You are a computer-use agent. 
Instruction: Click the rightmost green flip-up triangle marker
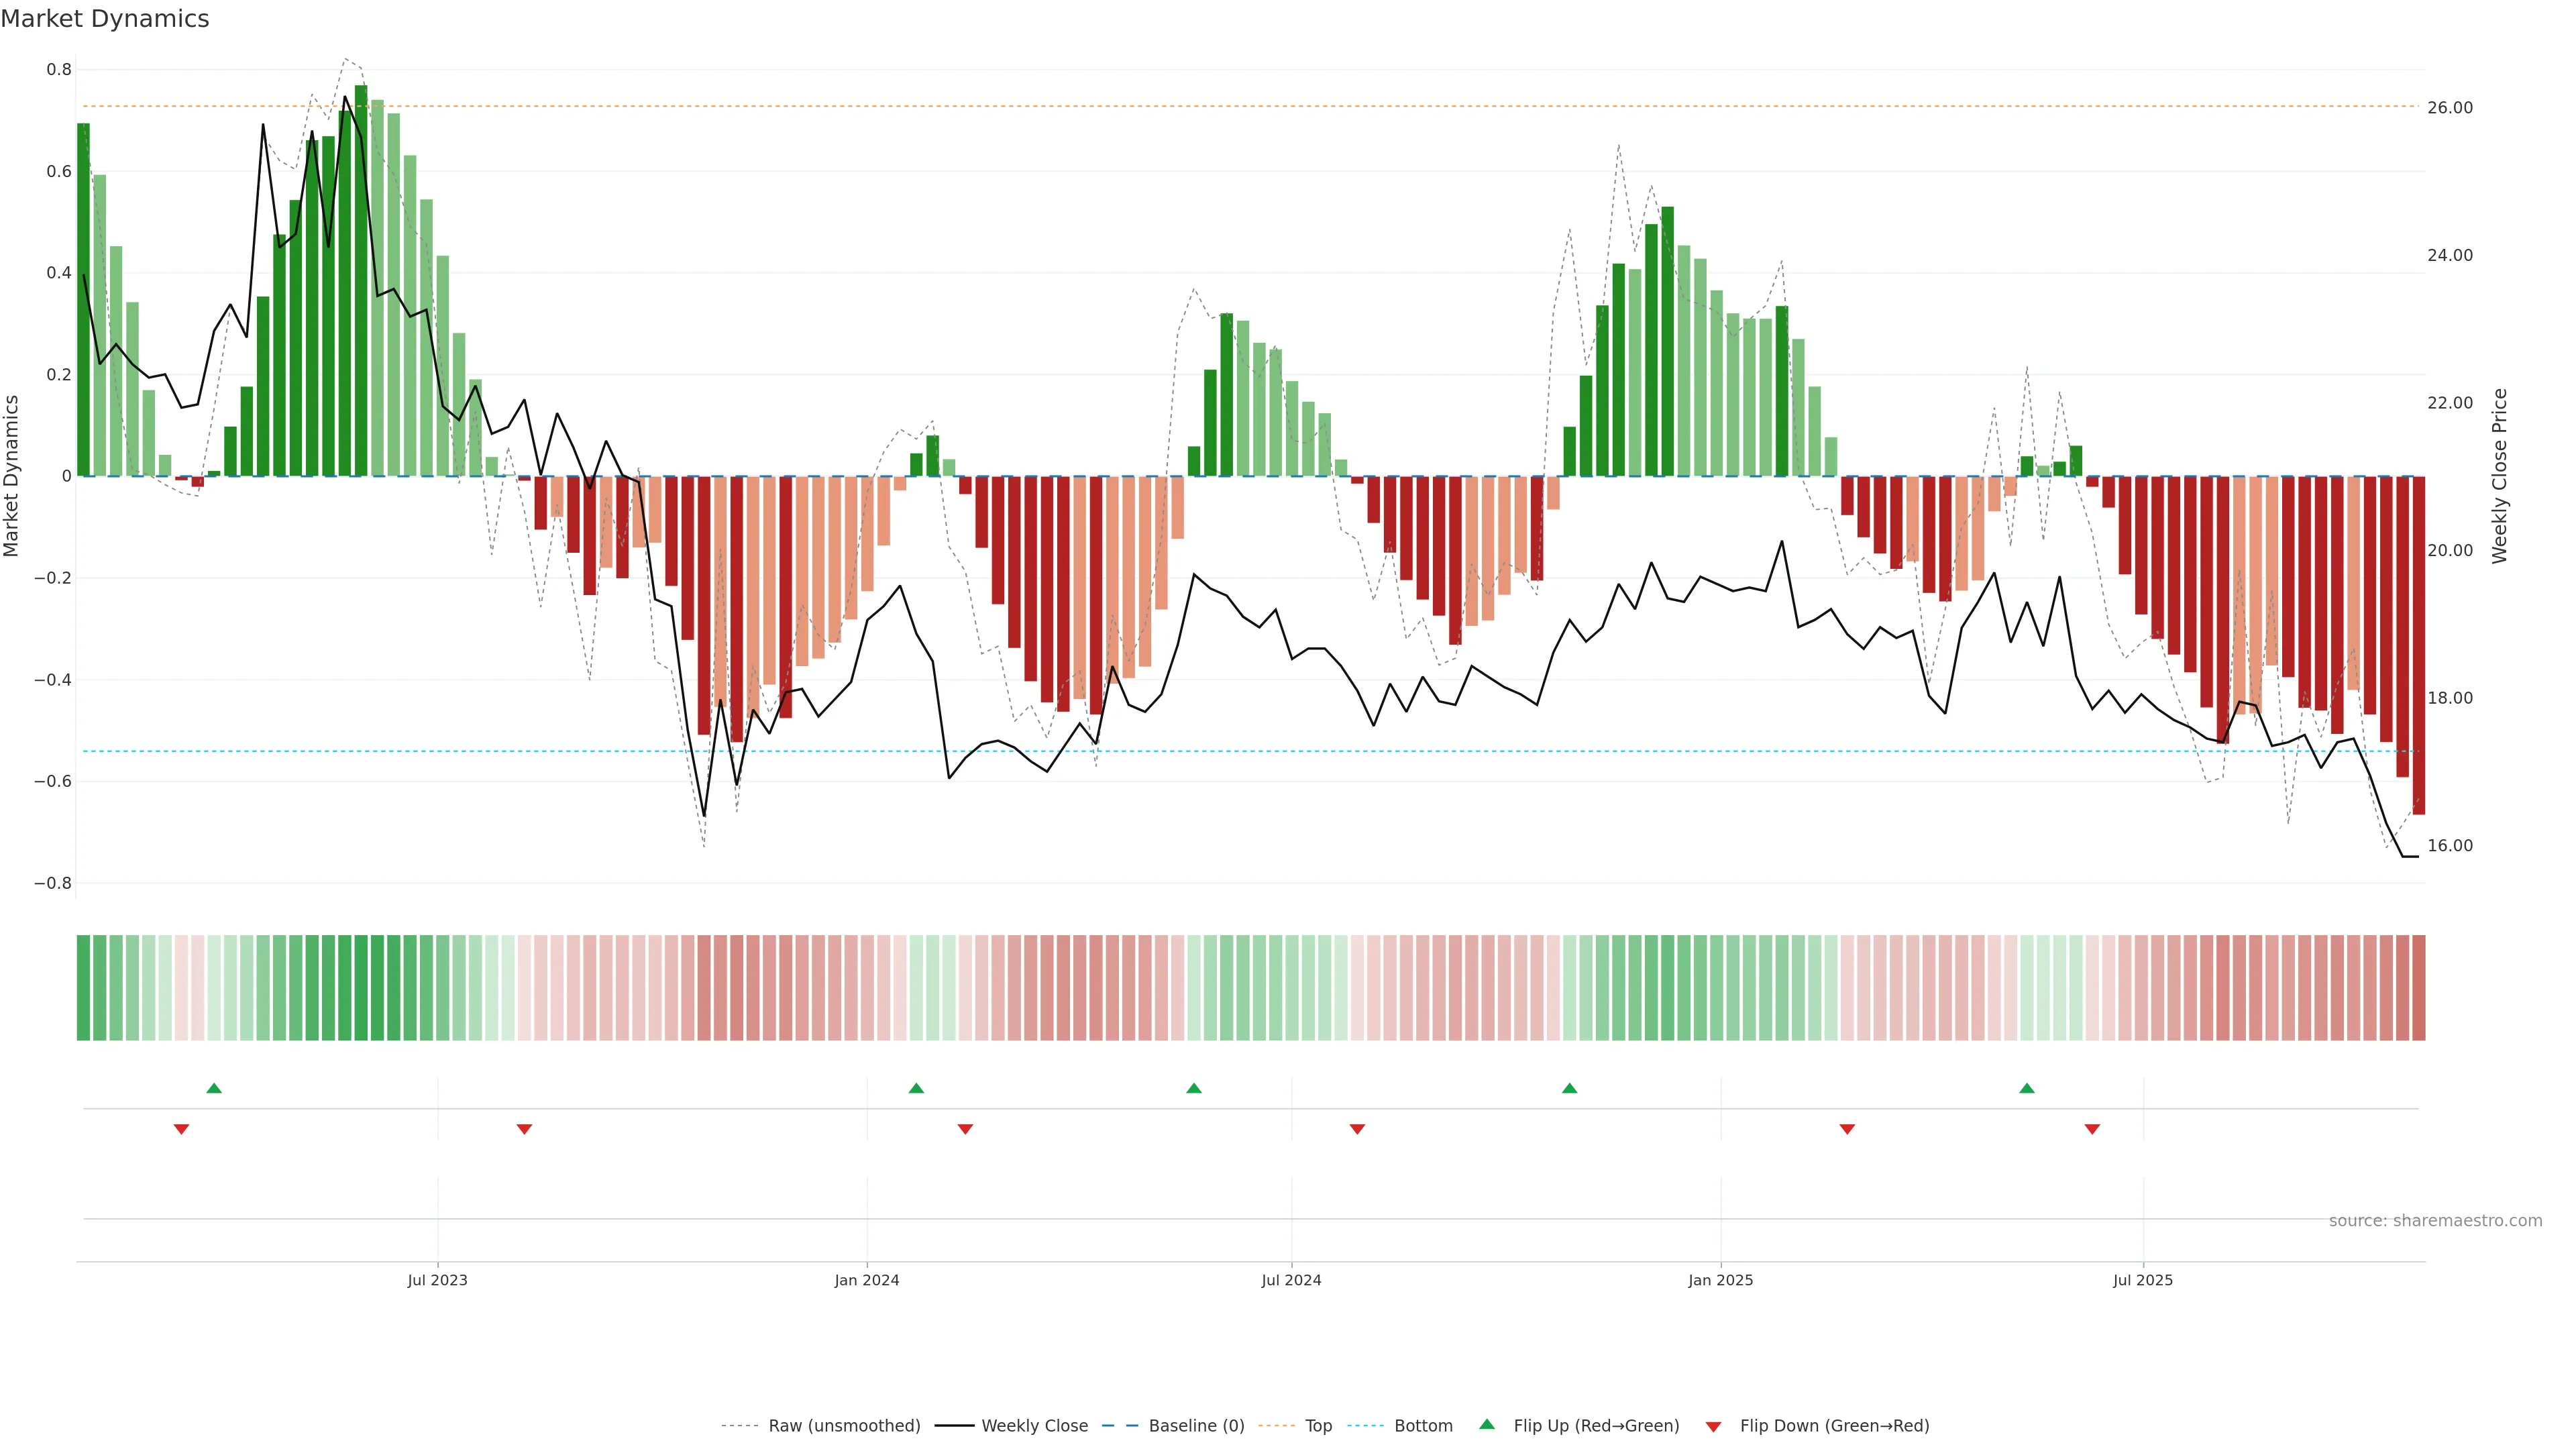pyautogui.click(x=2027, y=1088)
